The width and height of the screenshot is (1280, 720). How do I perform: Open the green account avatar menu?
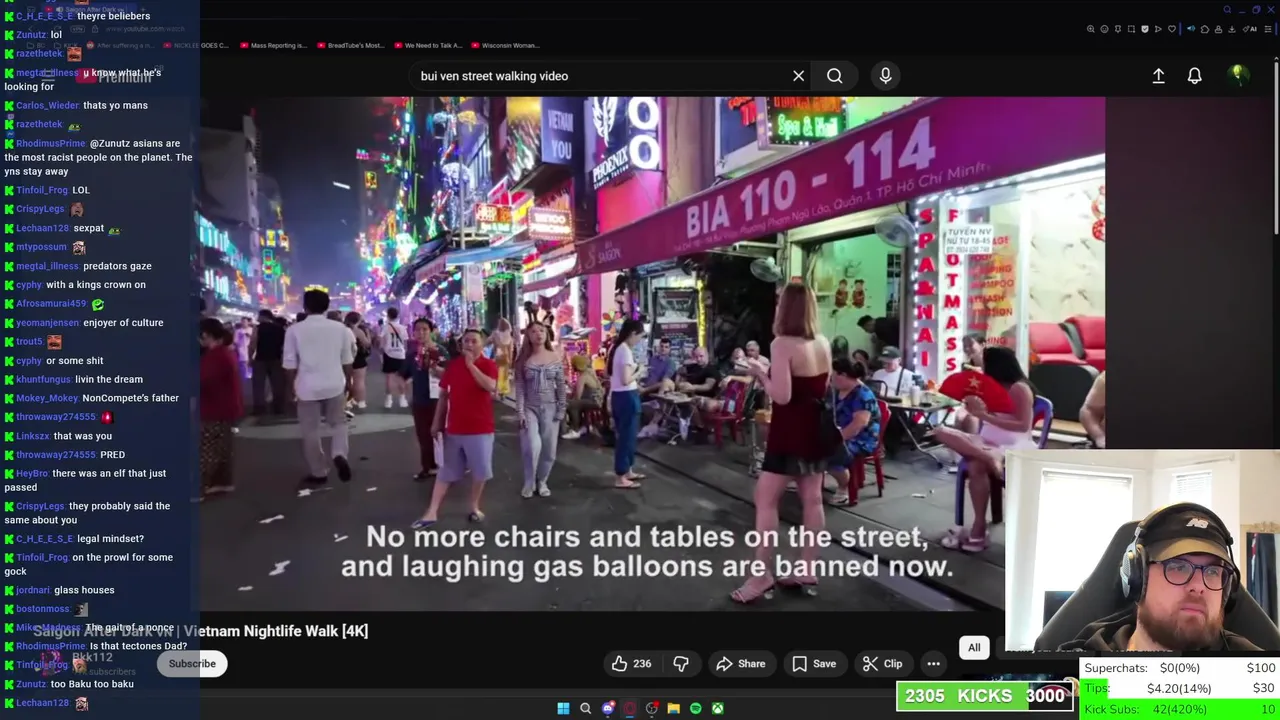tap(1238, 75)
